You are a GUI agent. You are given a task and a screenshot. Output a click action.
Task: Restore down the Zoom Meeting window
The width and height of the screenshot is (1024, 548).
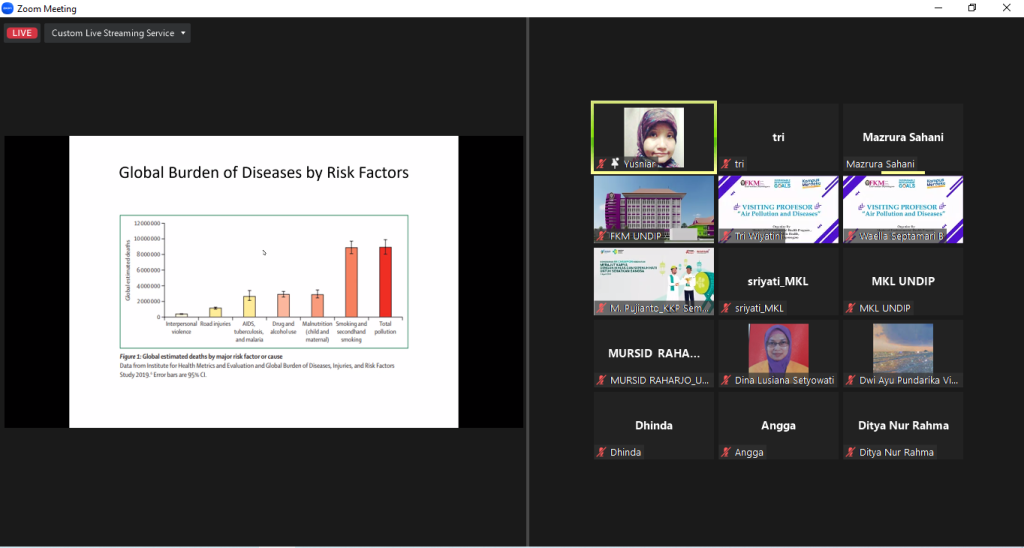point(971,9)
